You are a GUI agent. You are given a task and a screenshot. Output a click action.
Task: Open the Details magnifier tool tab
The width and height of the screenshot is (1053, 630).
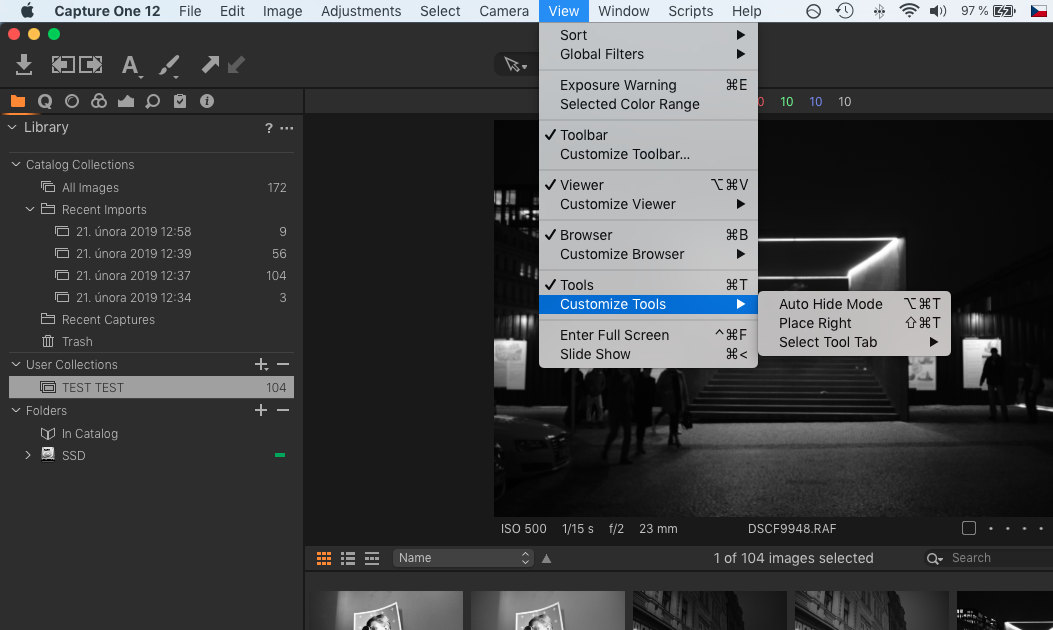point(152,101)
